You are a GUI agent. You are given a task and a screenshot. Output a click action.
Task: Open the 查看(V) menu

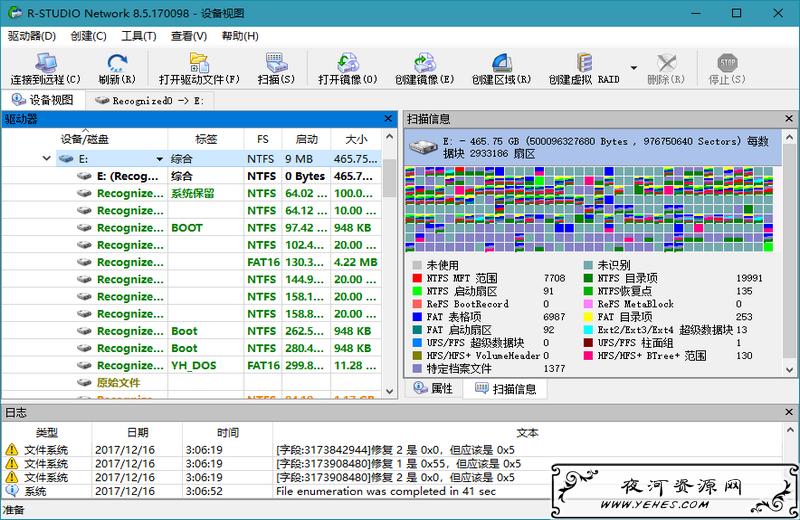(x=189, y=36)
